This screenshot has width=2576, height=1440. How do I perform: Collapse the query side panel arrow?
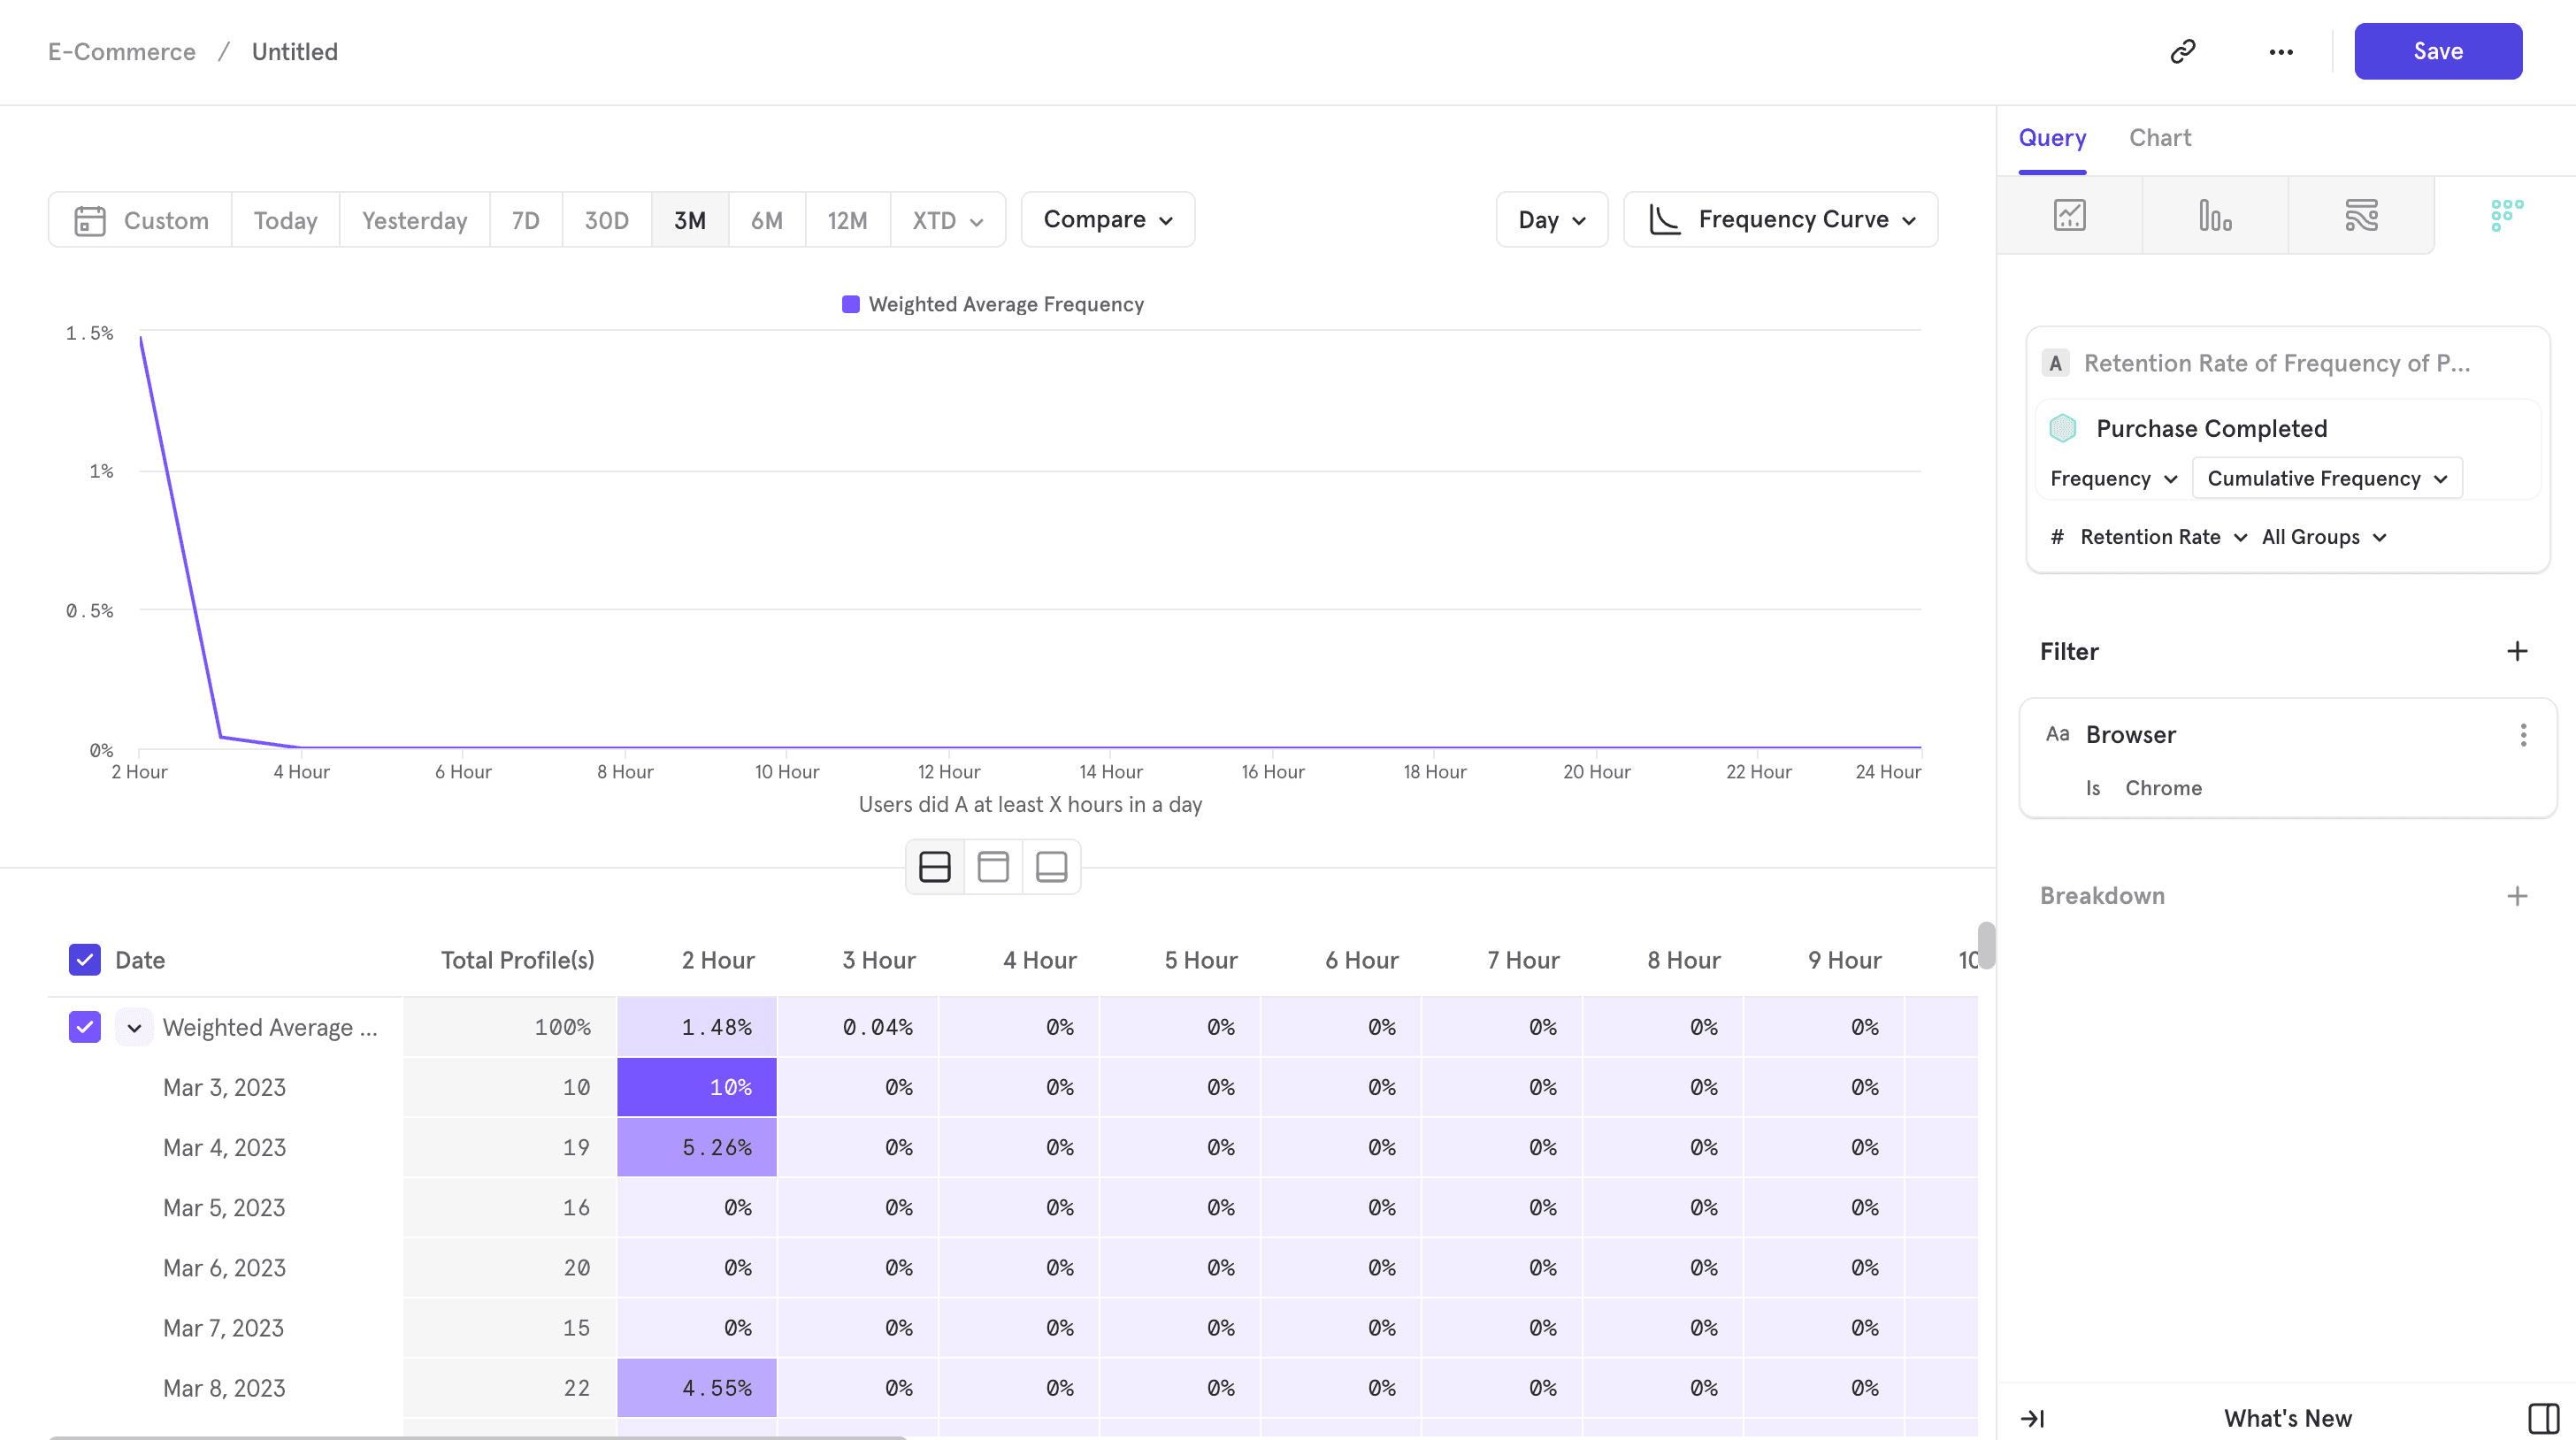[x=2032, y=1418]
